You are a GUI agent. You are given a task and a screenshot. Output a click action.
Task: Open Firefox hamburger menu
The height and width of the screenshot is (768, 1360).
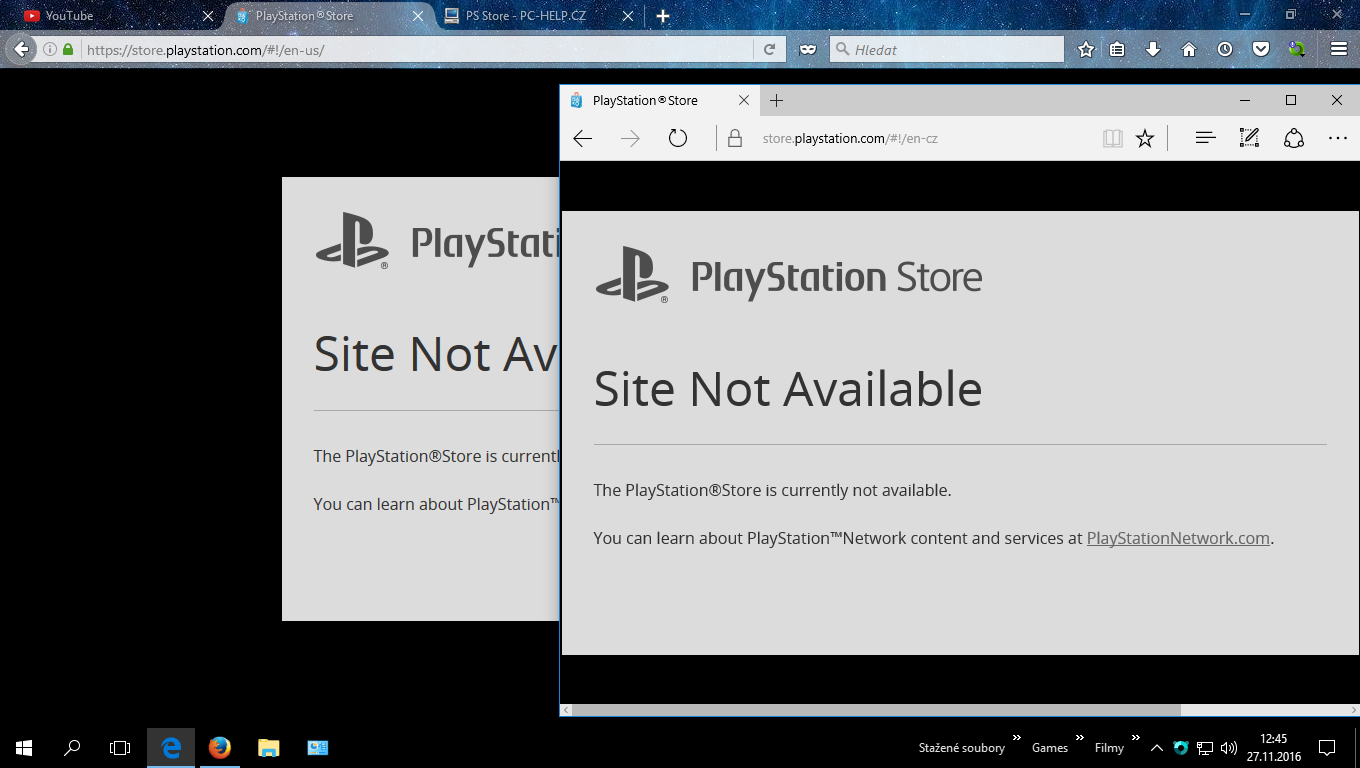[1339, 49]
